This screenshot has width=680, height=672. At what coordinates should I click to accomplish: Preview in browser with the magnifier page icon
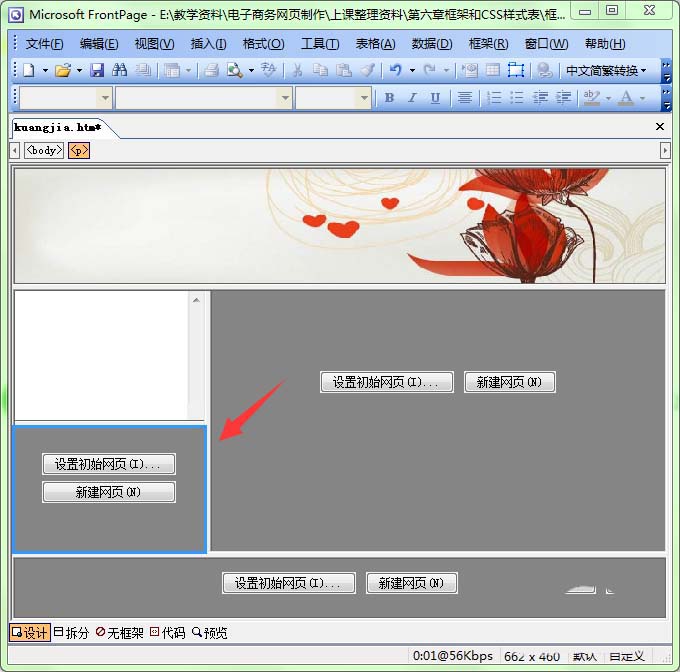235,70
